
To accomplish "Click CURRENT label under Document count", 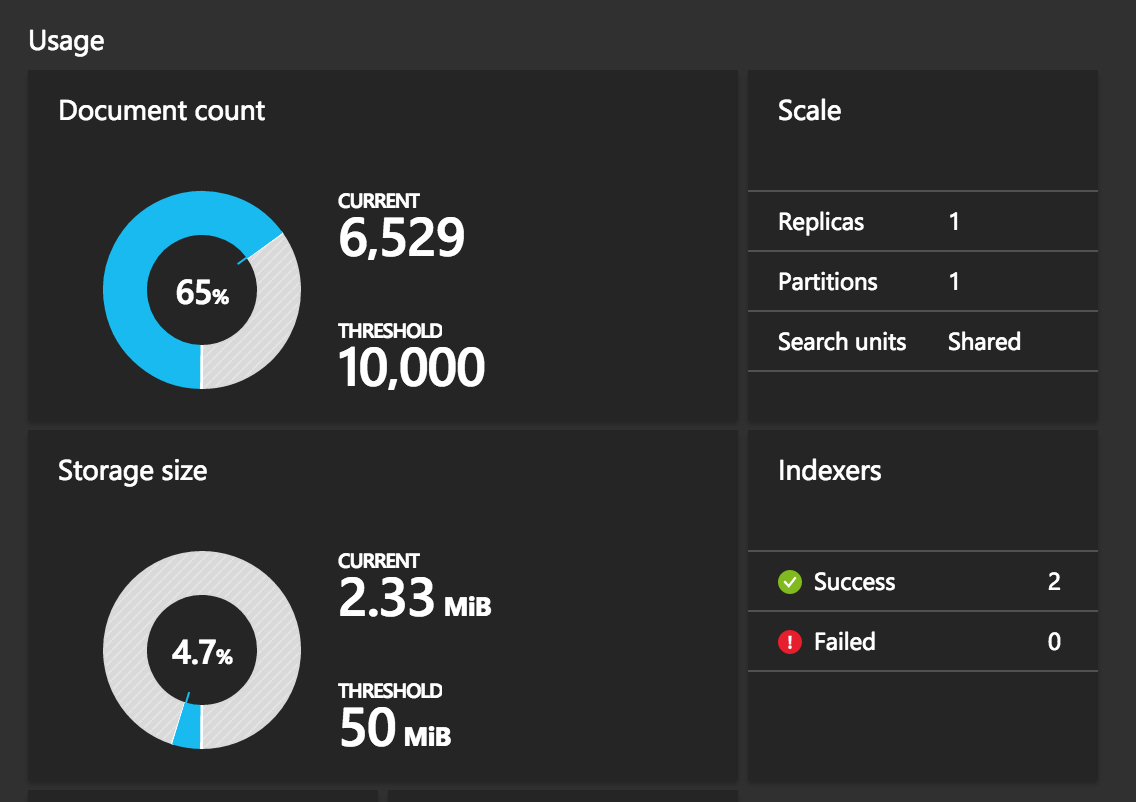I will click(378, 201).
